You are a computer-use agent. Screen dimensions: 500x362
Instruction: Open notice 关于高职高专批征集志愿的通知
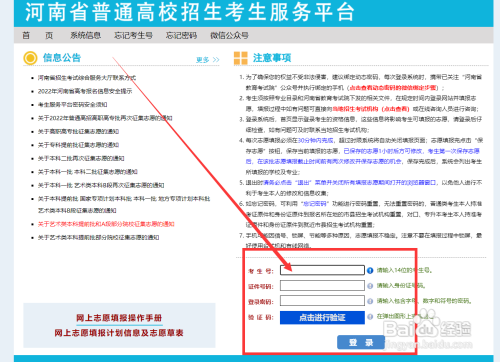78,131
